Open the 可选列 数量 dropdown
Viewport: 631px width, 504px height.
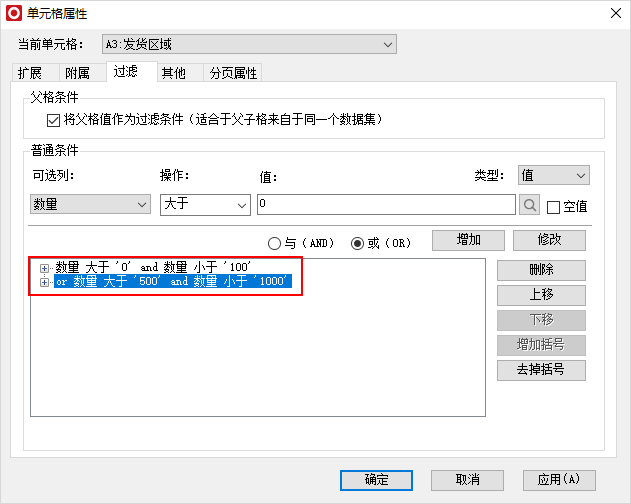coord(90,204)
